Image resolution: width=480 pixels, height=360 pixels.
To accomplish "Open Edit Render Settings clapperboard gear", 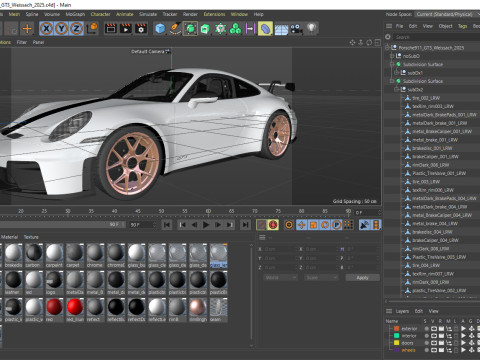I will click(x=141, y=29).
